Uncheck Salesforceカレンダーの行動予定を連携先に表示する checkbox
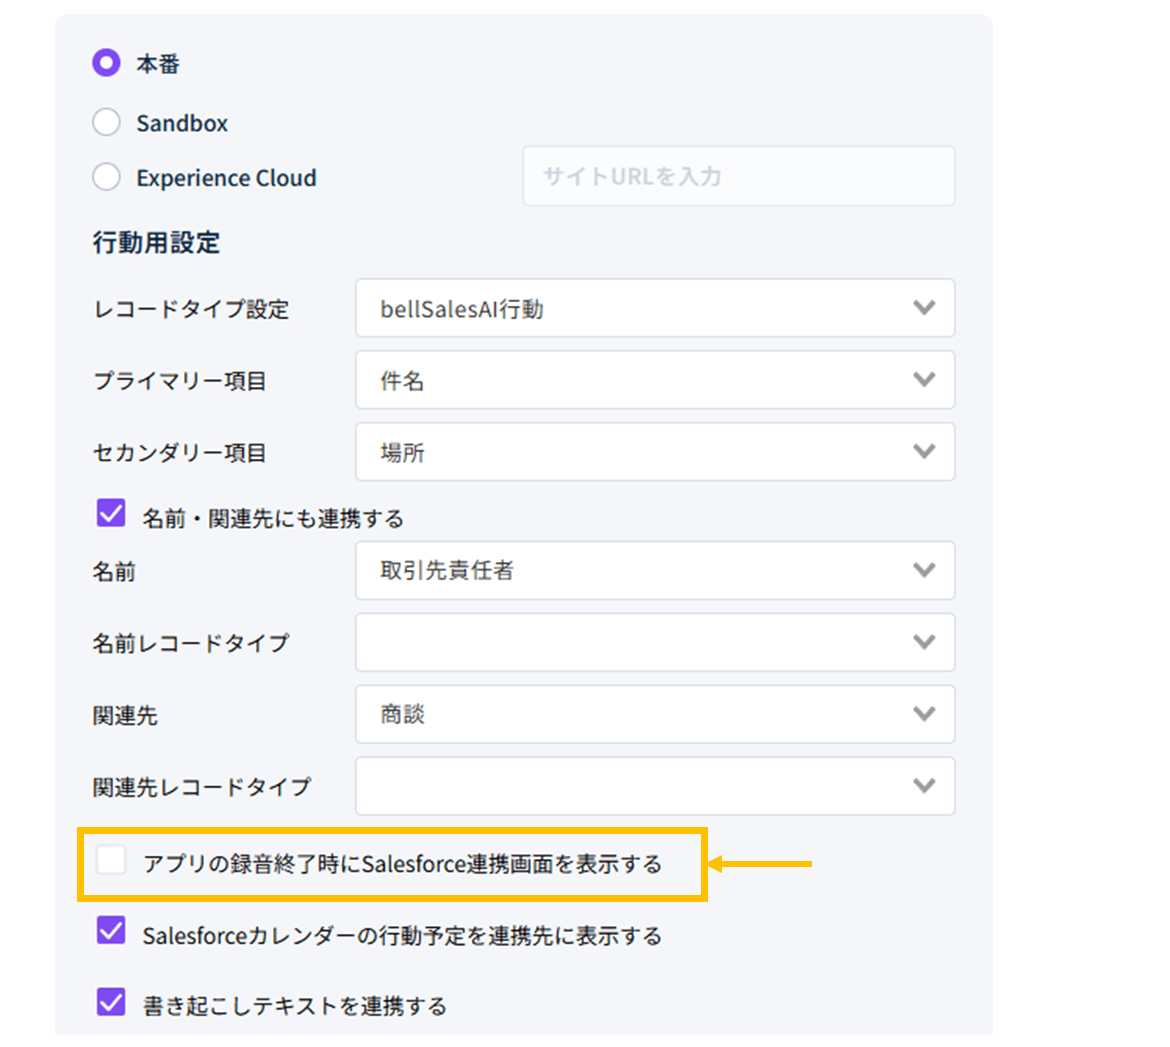1170x1047 pixels. [x=111, y=932]
